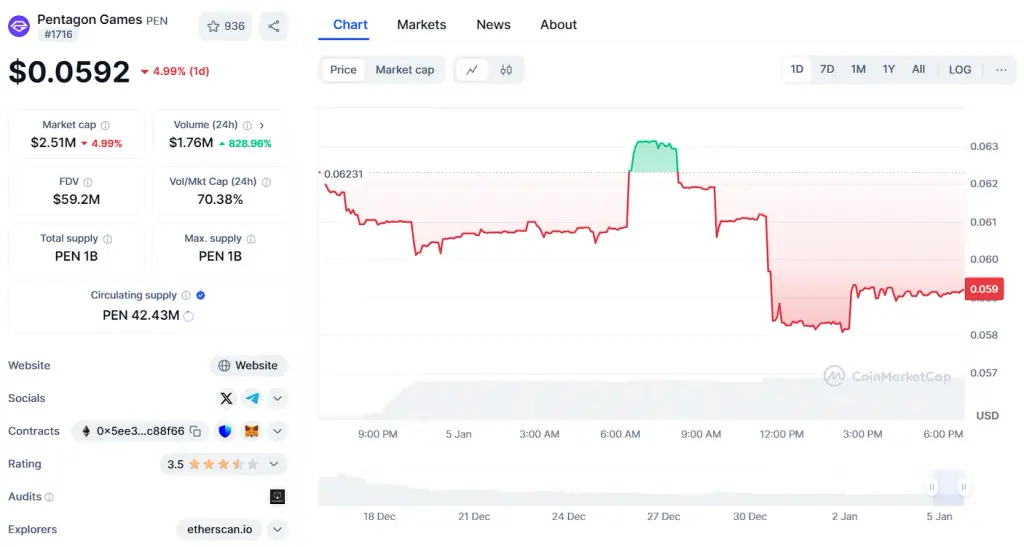Open the X (Twitter) social link
This screenshot has height=547, width=1024.
click(226, 398)
